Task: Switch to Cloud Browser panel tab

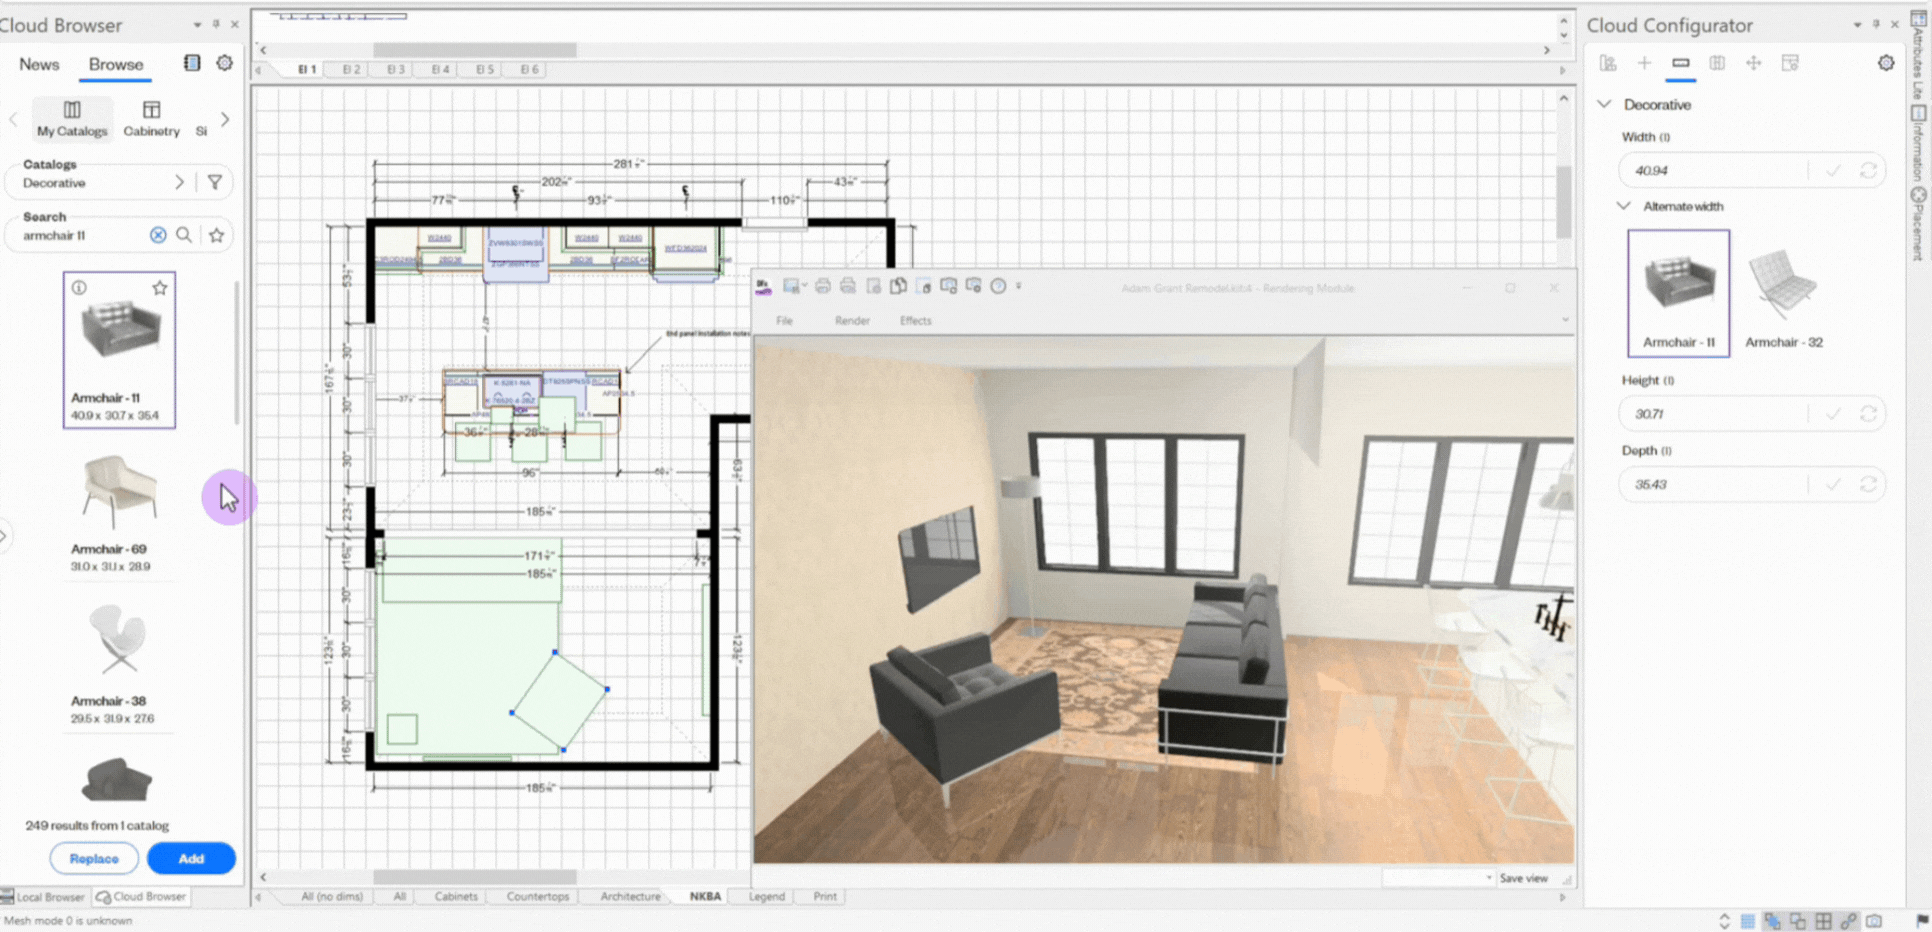Action: tap(141, 897)
